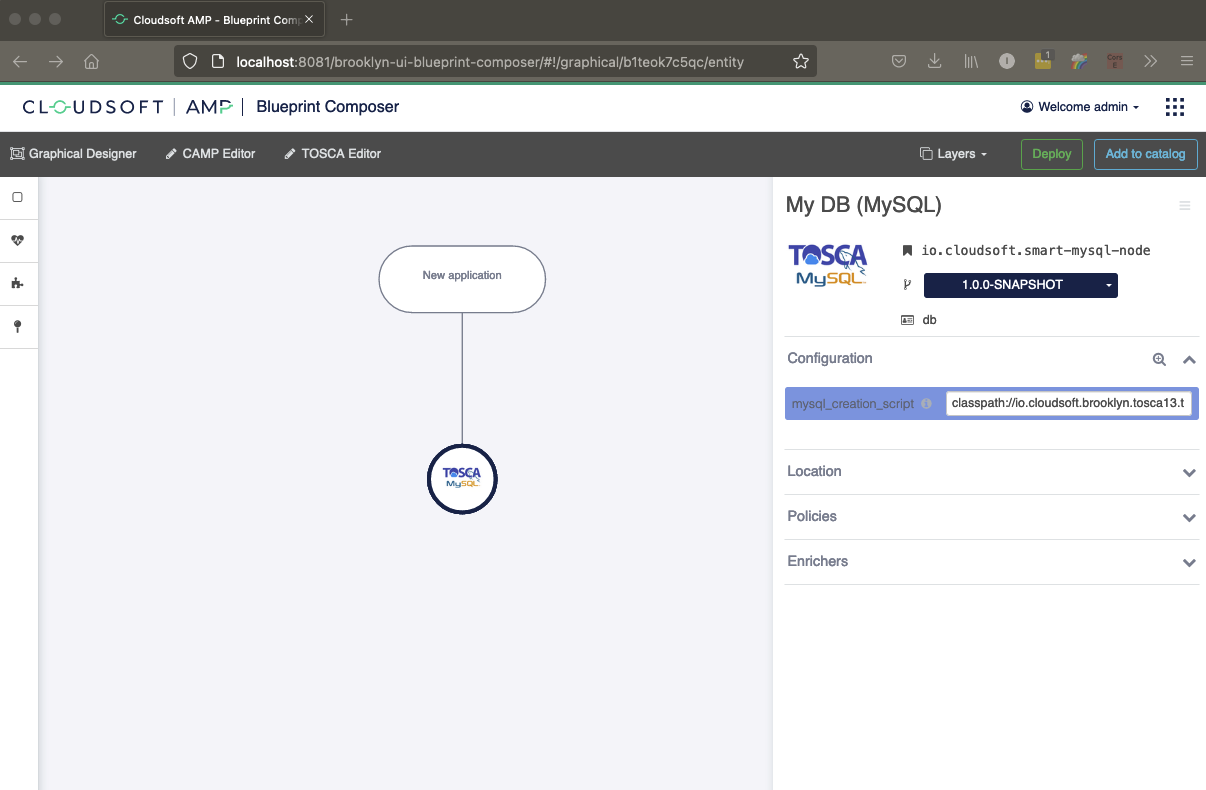The image size is (1206, 790).
Task: Click the Add to catalog button
Action: pos(1145,154)
